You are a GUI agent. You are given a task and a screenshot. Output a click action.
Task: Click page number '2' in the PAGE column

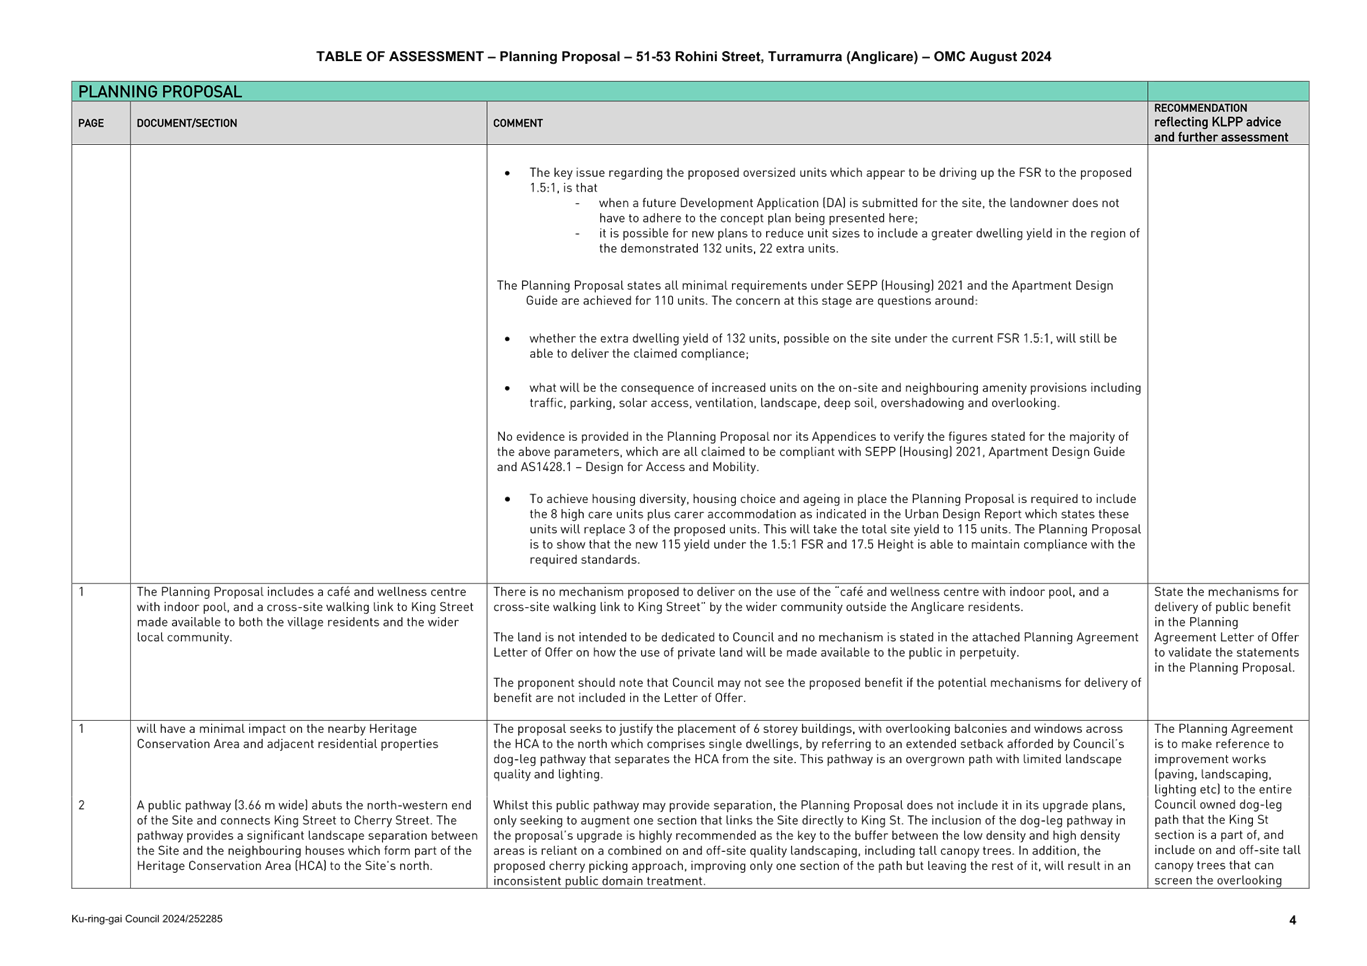click(81, 805)
